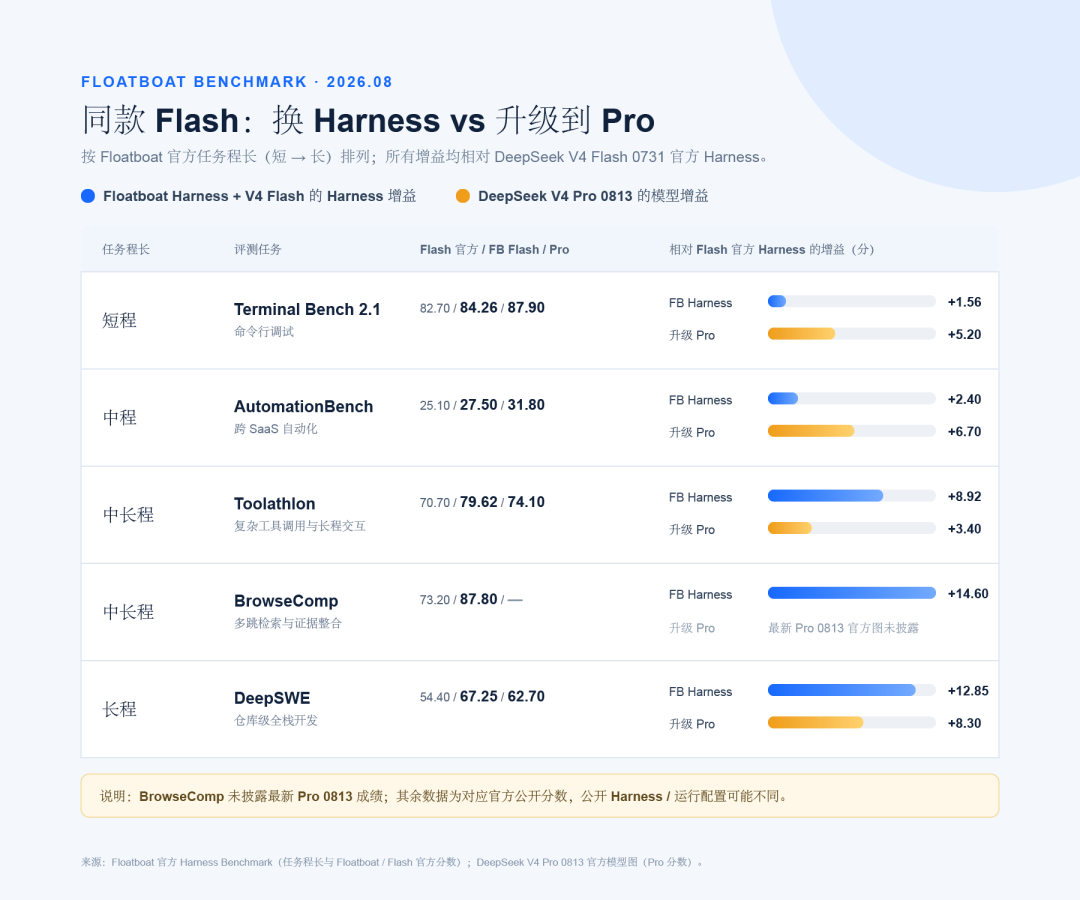Click the 仓库级全栈开发 description
The width and height of the screenshot is (1080, 900).
coord(276,720)
